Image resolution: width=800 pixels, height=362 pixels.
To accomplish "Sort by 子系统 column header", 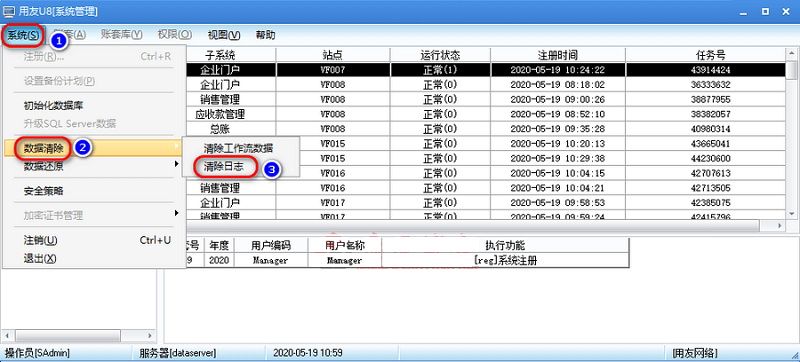I will [x=220, y=55].
